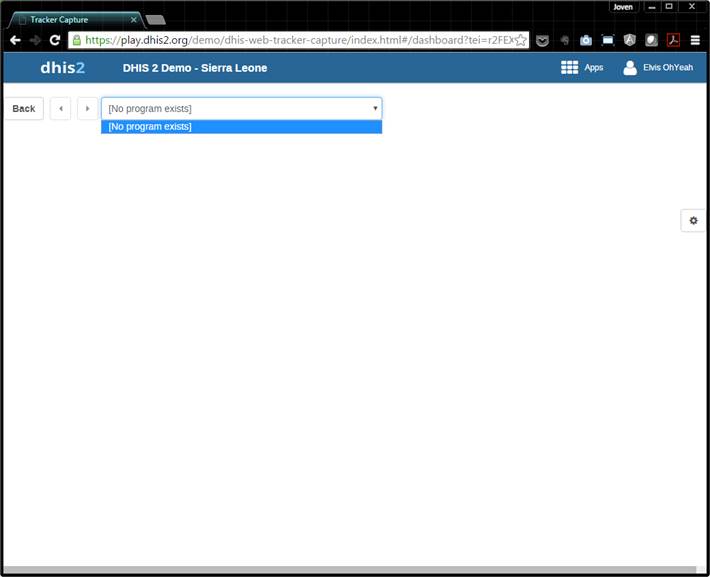Click the Adobe PDF extension icon
This screenshot has height=577, width=710.
pyautogui.click(x=673, y=40)
